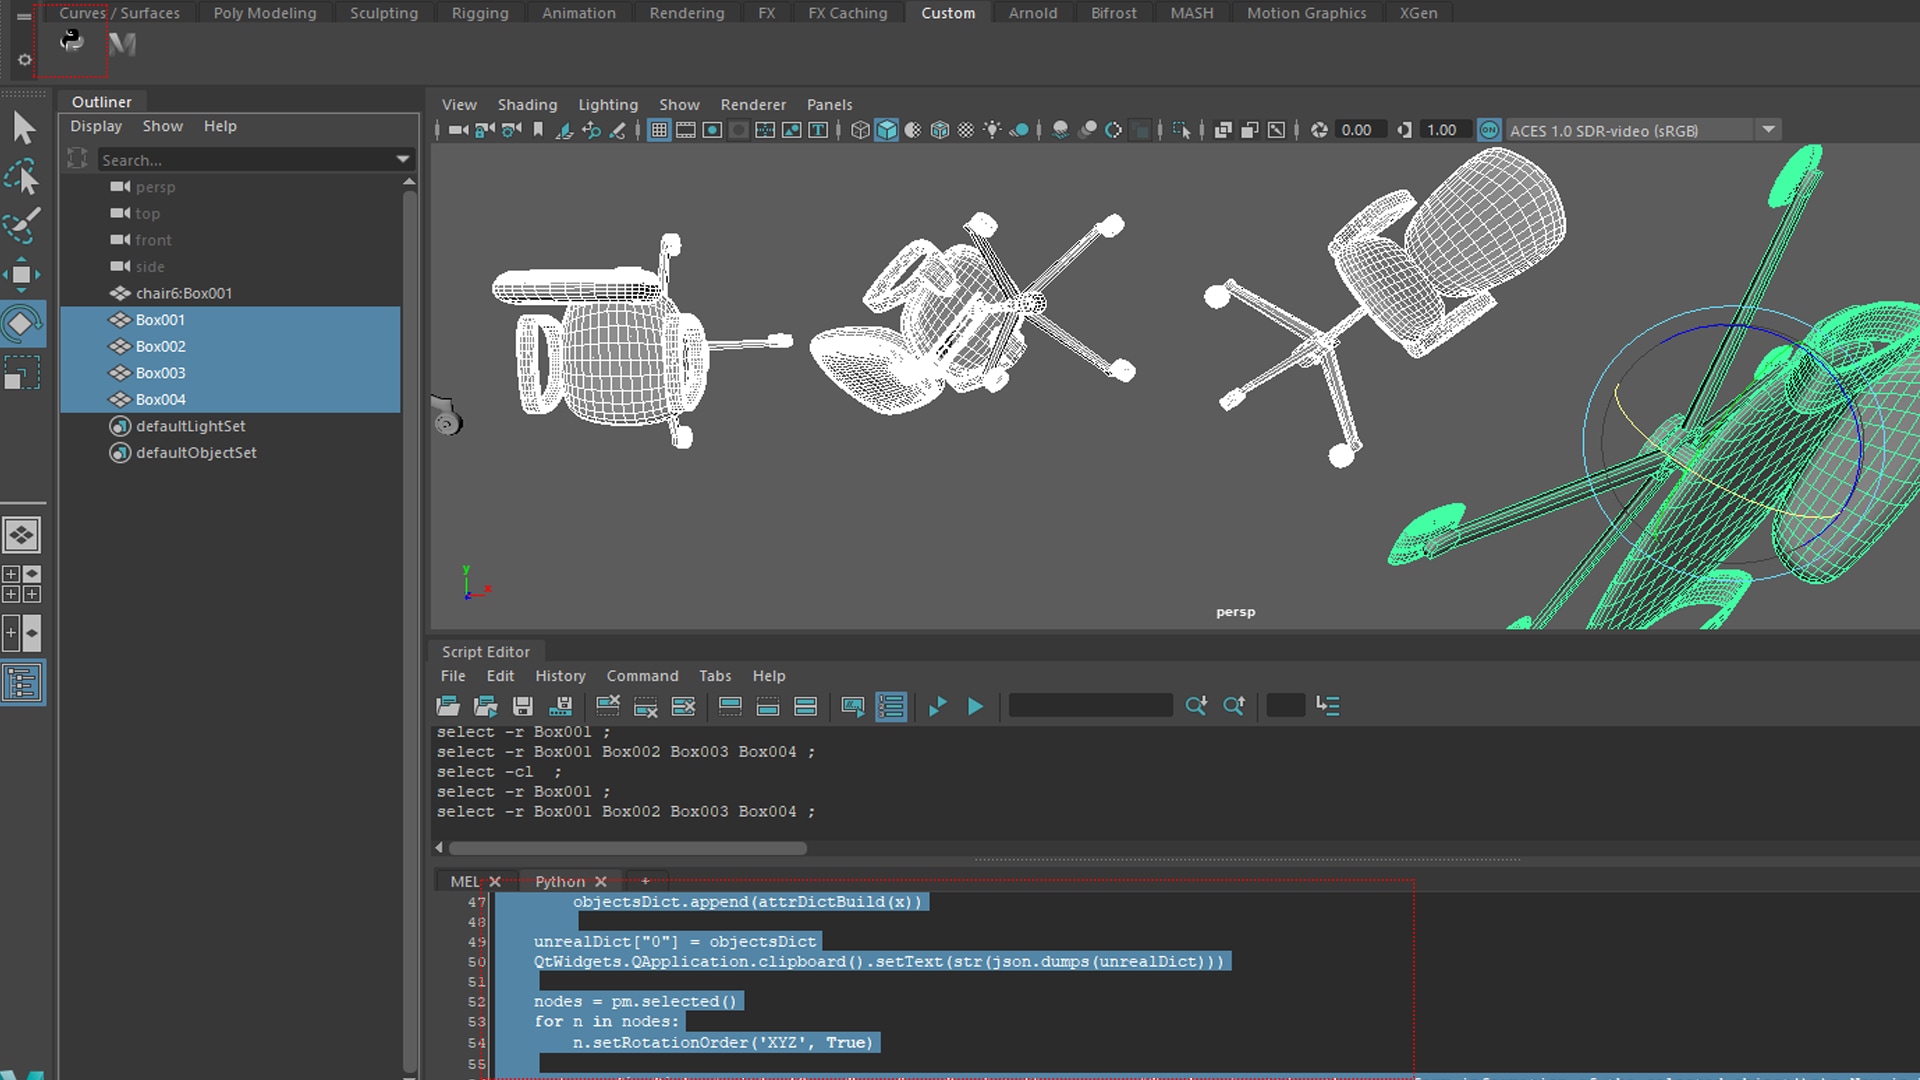Select the Lasso selection tool
Screen dimensions: 1920x1080
click(x=24, y=176)
